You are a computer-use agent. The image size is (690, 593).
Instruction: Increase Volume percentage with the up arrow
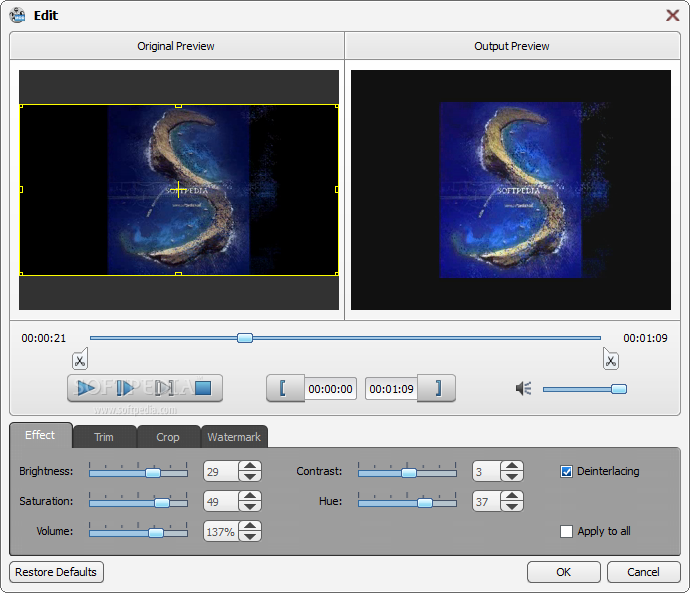click(250, 526)
